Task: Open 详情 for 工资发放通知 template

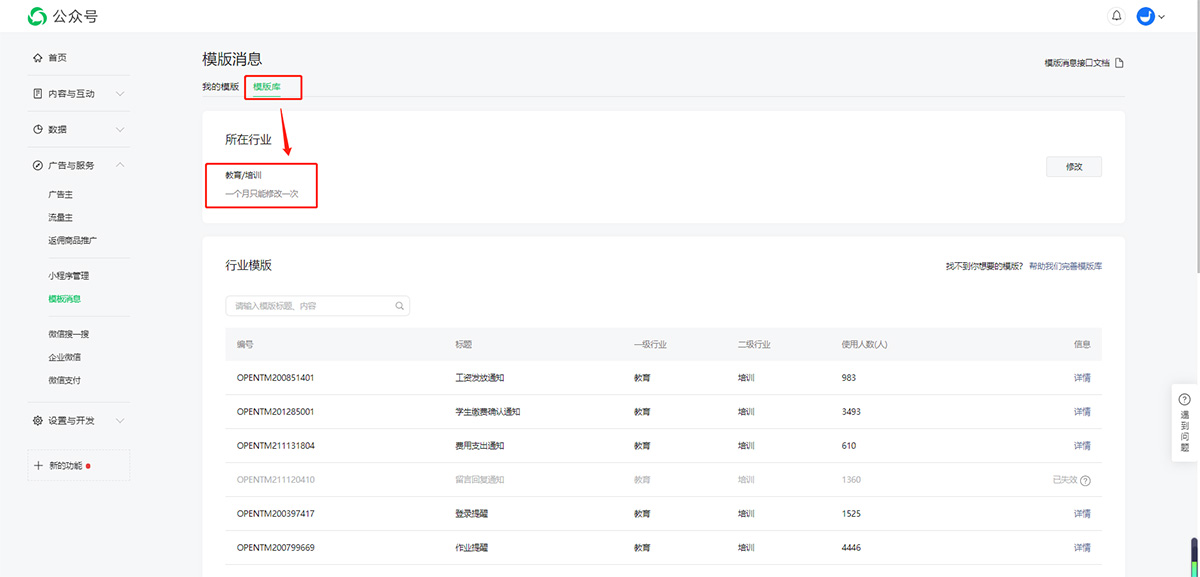Action: [1081, 378]
